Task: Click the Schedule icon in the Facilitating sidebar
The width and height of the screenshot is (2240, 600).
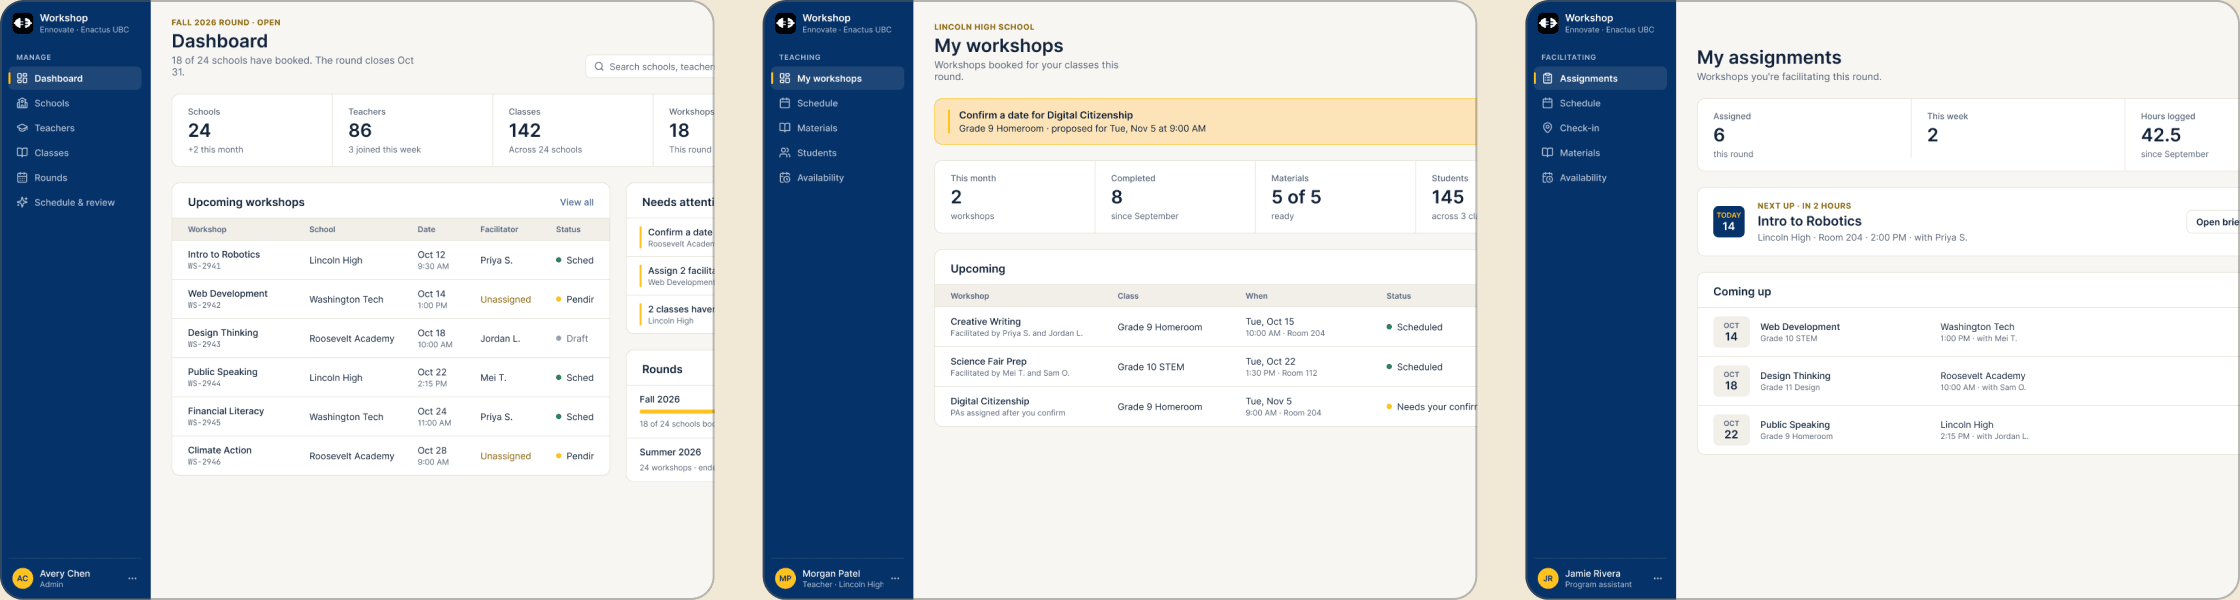Action: (x=1547, y=103)
